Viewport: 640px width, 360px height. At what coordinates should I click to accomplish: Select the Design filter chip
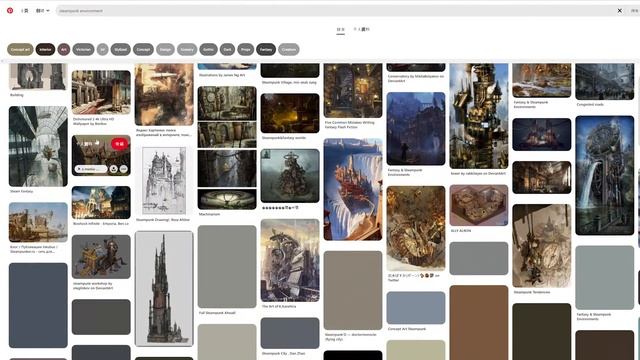(165, 49)
